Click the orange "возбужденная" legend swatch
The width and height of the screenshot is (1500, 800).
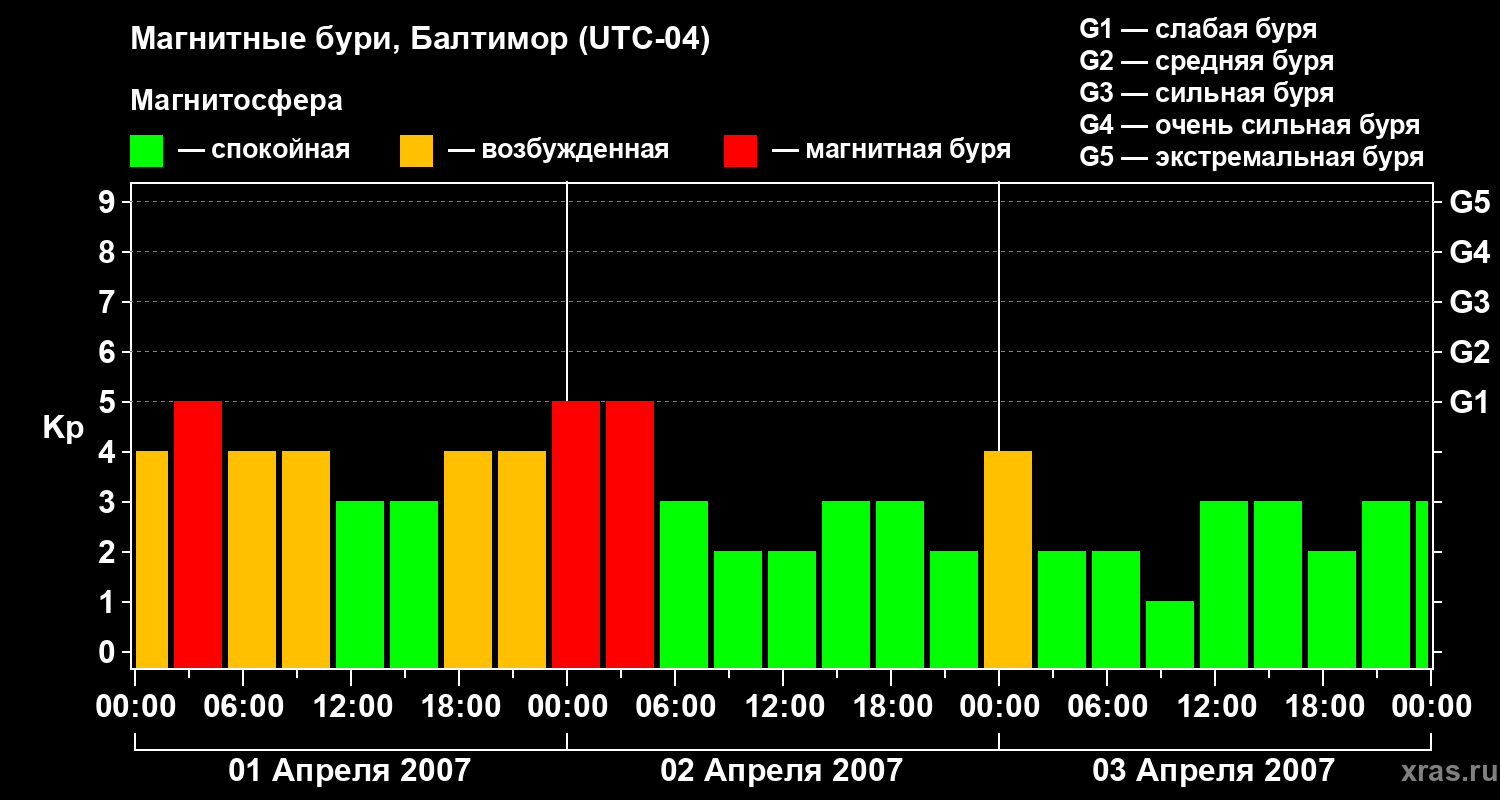click(x=416, y=151)
